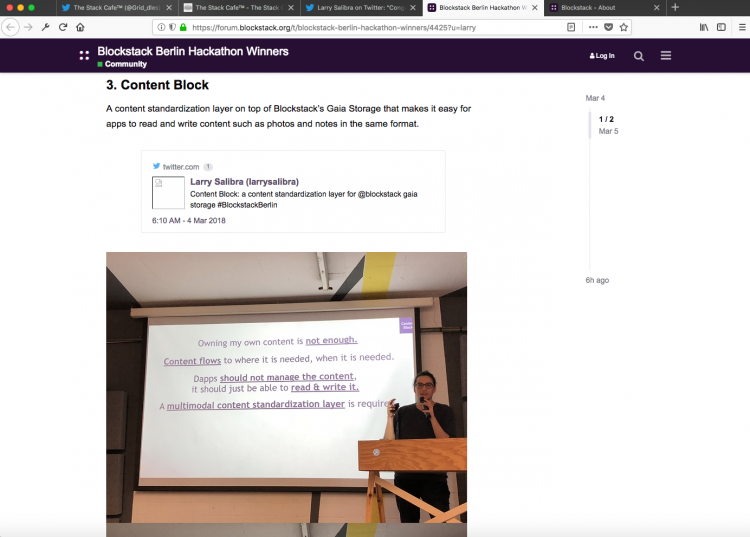Jump to Mar 4 on the topic timeline
750x537 pixels.
coord(595,98)
